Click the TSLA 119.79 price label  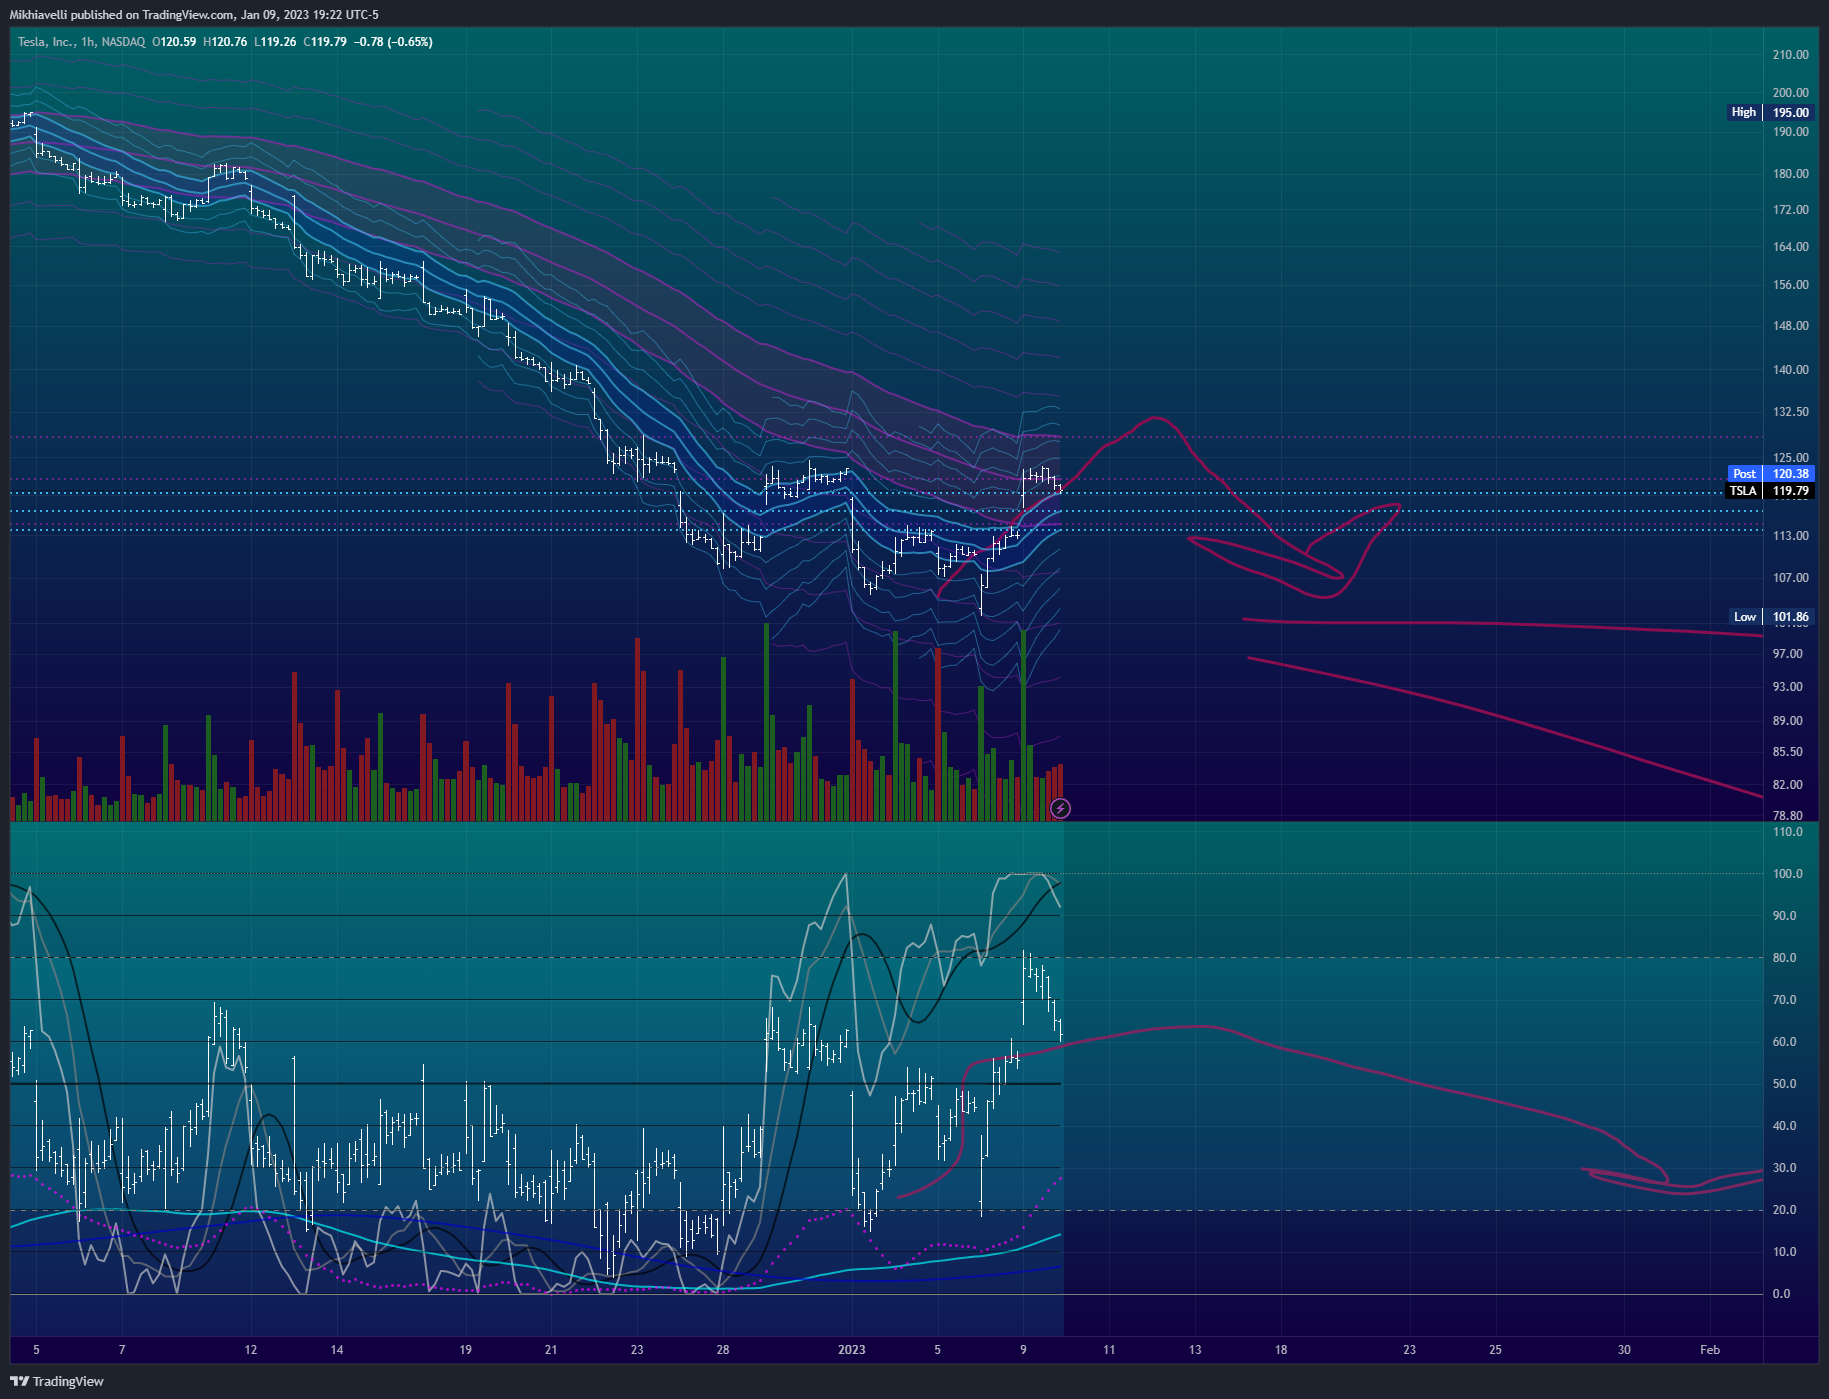[x=1771, y=491]
